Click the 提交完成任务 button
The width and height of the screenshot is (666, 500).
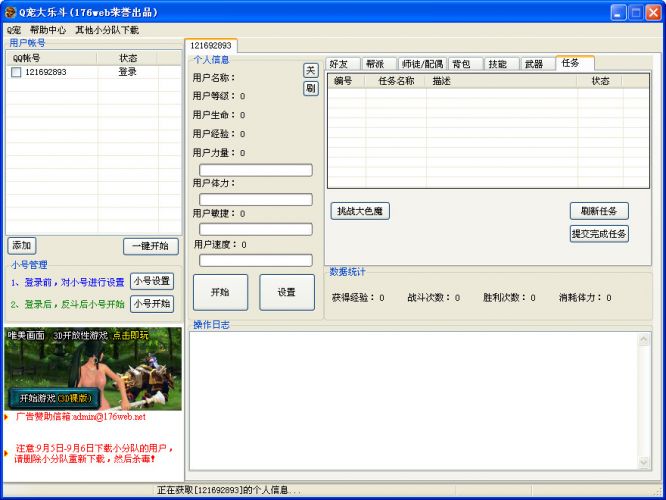pyautogui.click(x=598, y=234)
